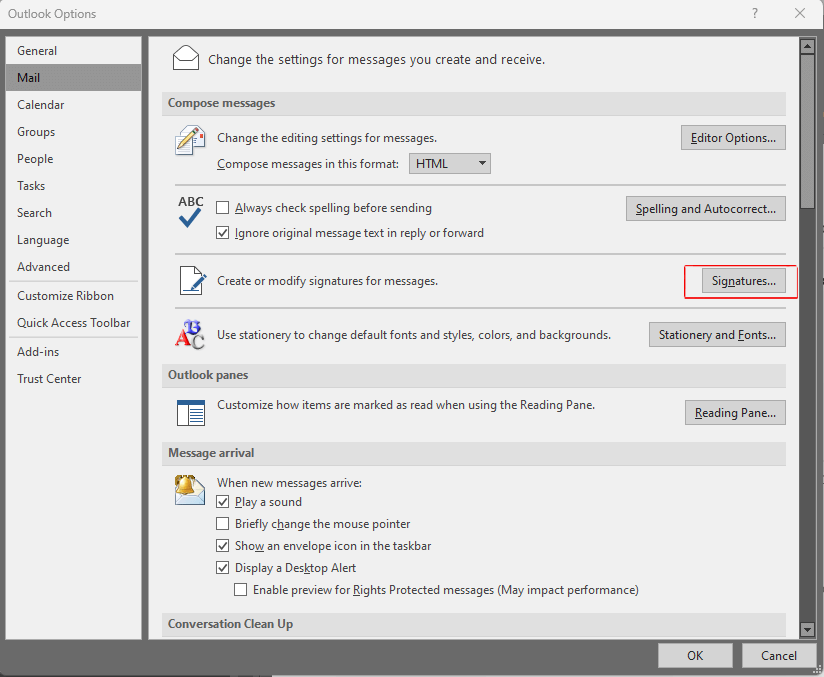
Task: Click the Editor Options button
Action: 733,138
